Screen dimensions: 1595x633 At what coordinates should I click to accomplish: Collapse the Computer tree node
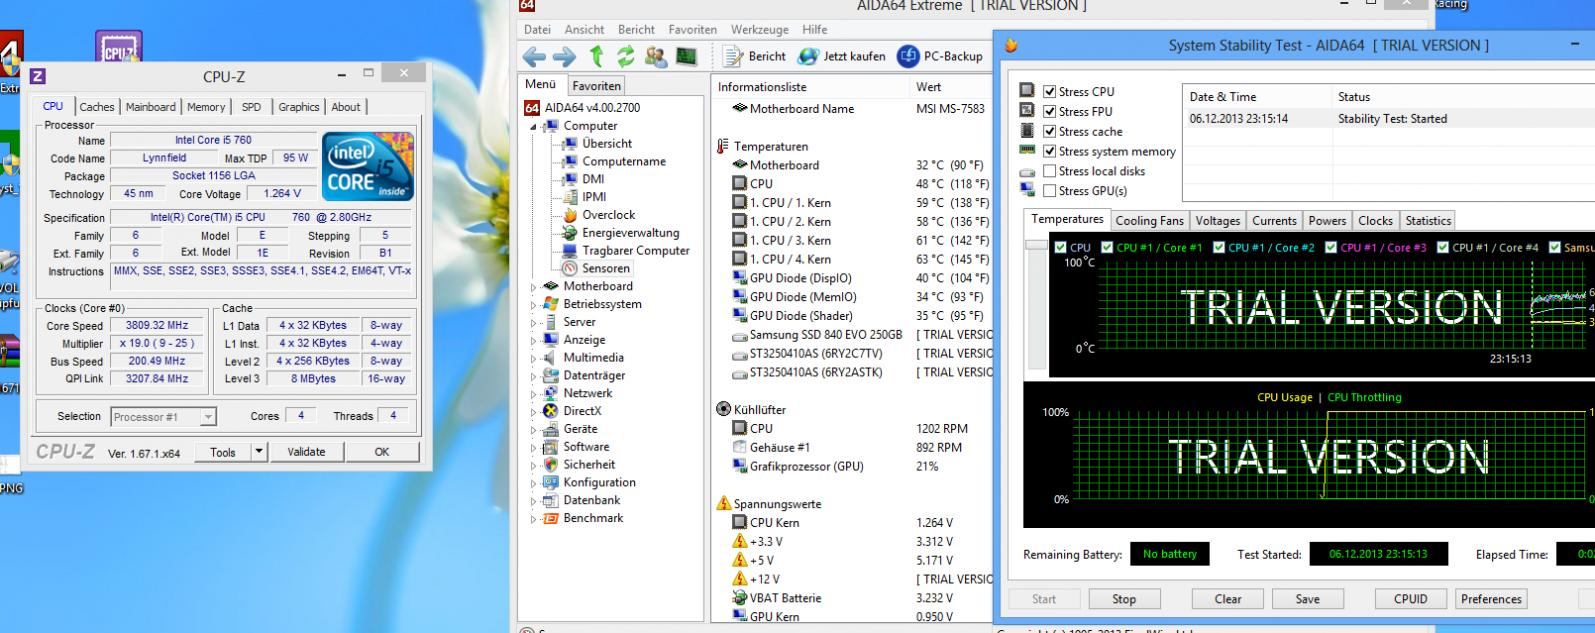(x=533, y=127)
